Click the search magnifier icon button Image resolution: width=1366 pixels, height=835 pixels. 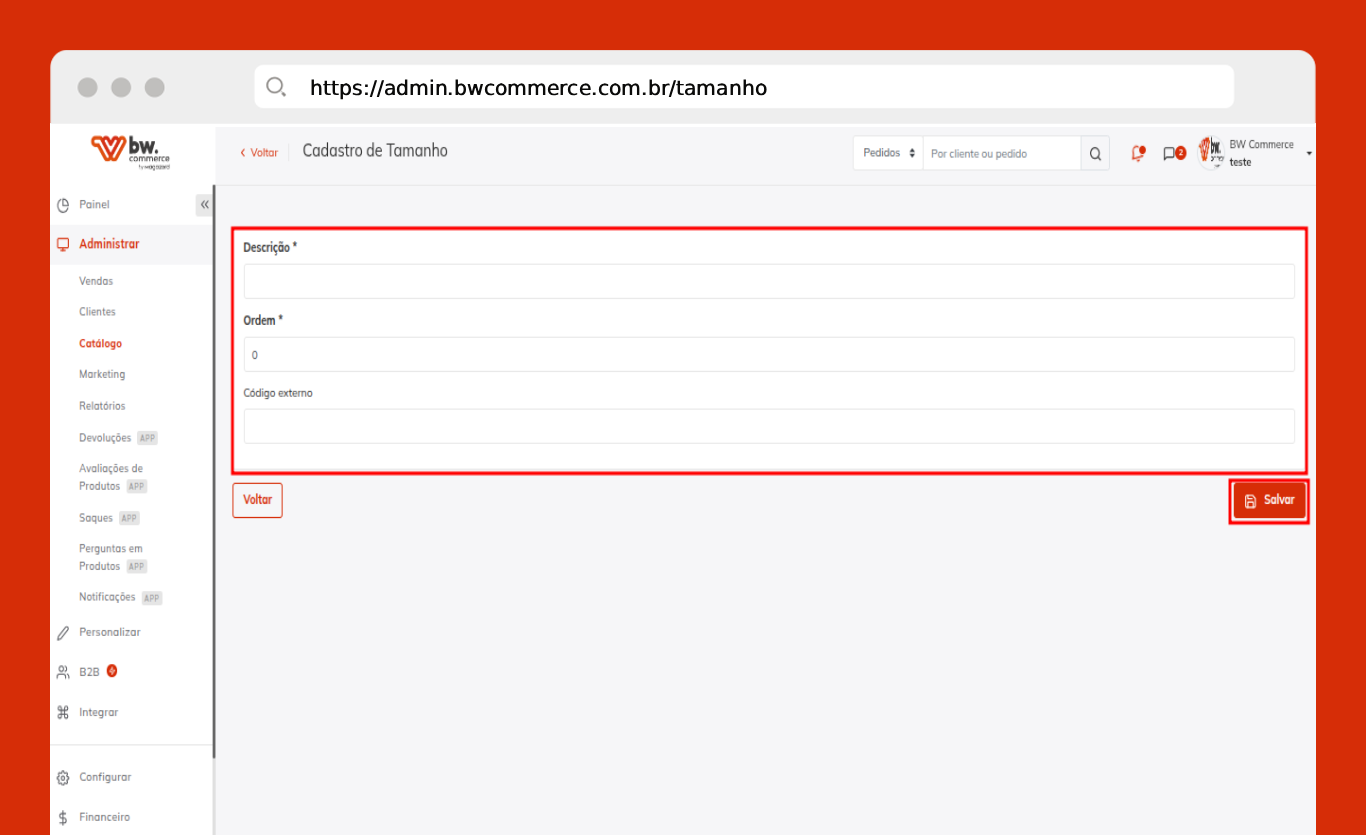[x=1095, y=154]
